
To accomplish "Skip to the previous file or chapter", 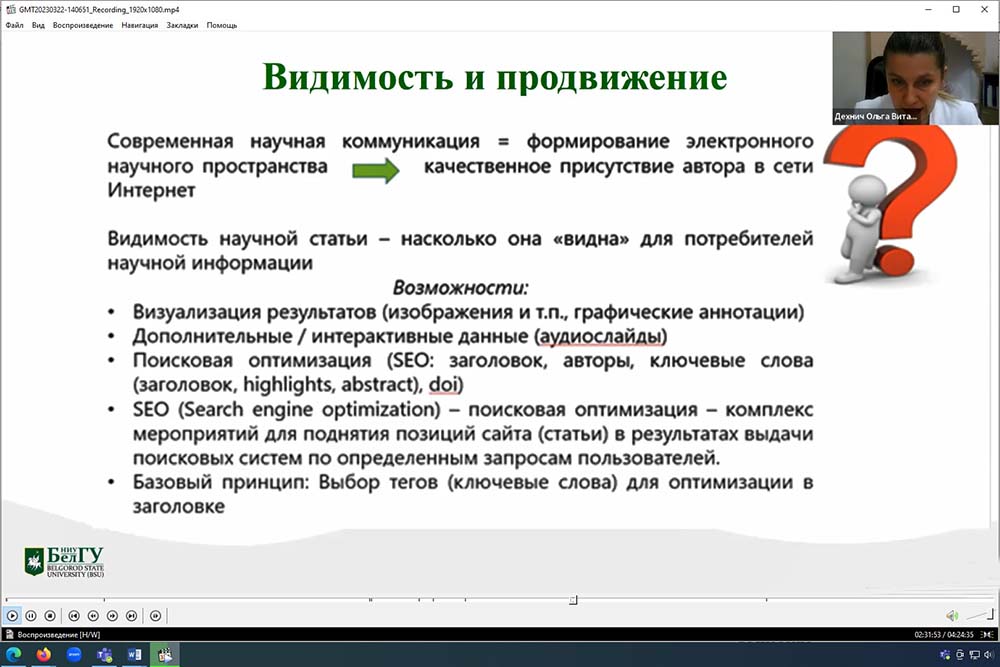I will click(x=74, y=616).
